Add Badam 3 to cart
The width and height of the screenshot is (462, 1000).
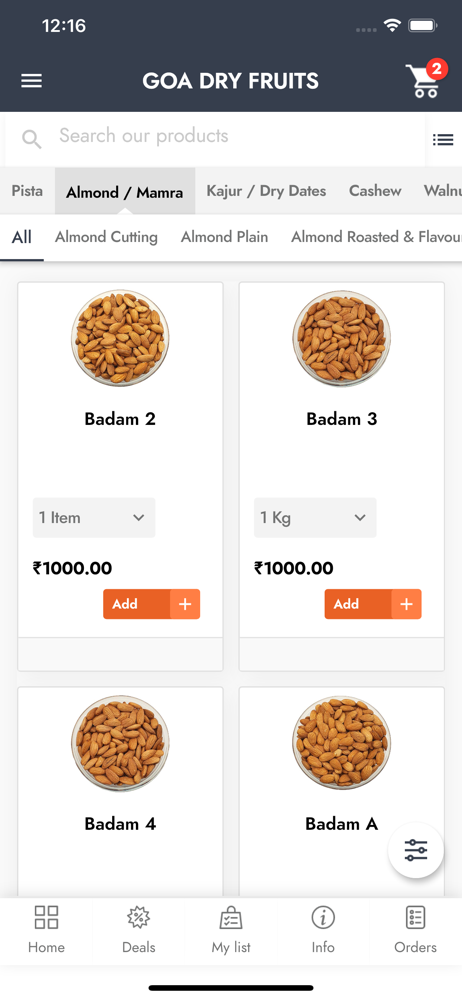(373, 604)
